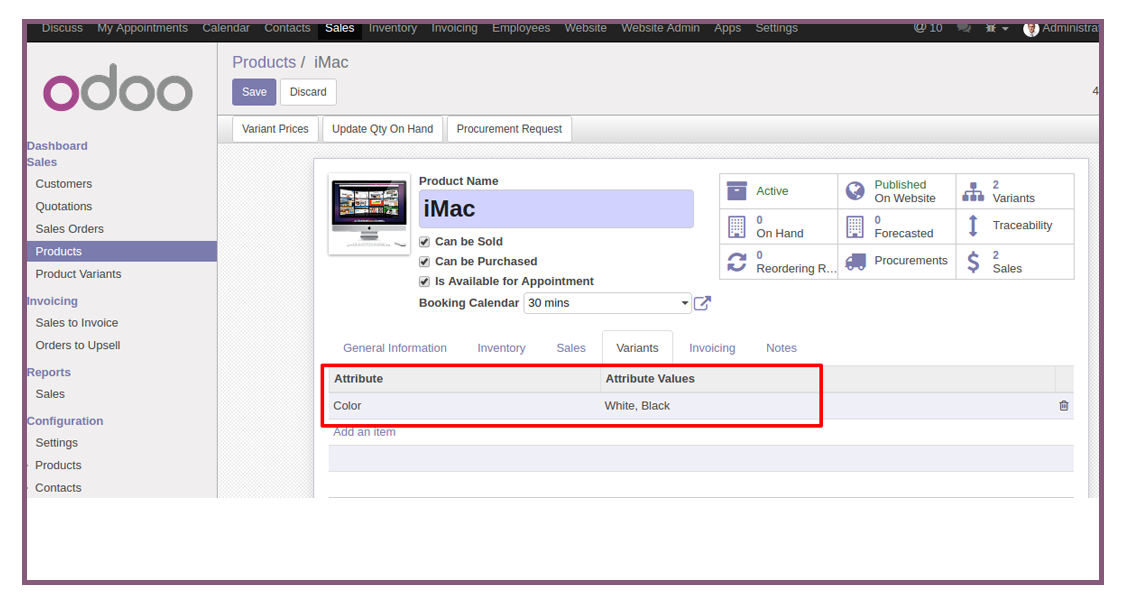Image resolution: width=1126 pixels, height=607 pixels.
Task: Click the Published On Website globe icon
Action: [855, 190]
